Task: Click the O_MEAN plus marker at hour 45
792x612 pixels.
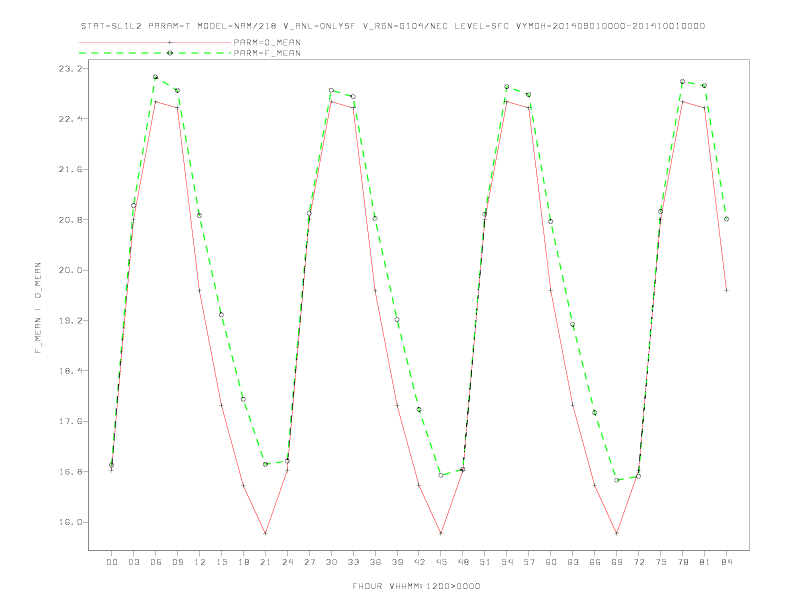Action: 441,533
